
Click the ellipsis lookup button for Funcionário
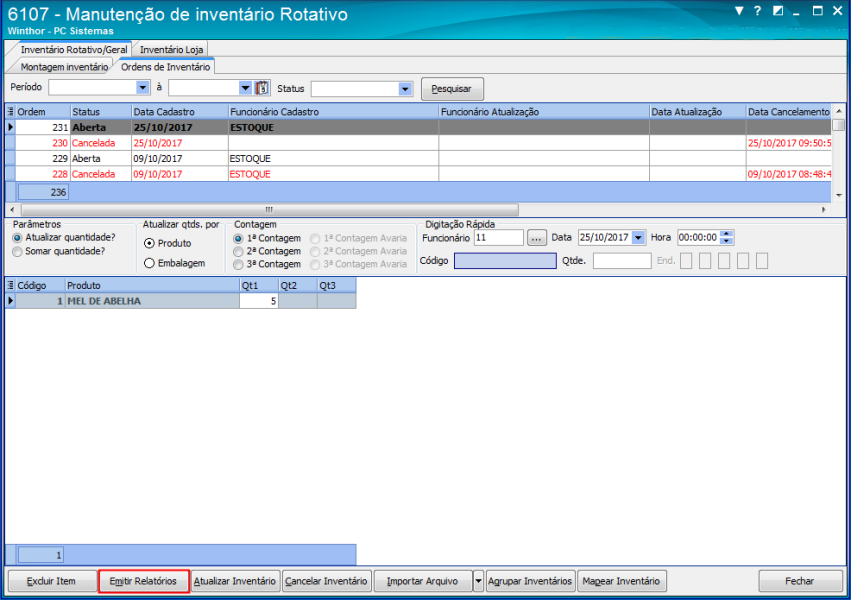536,238
